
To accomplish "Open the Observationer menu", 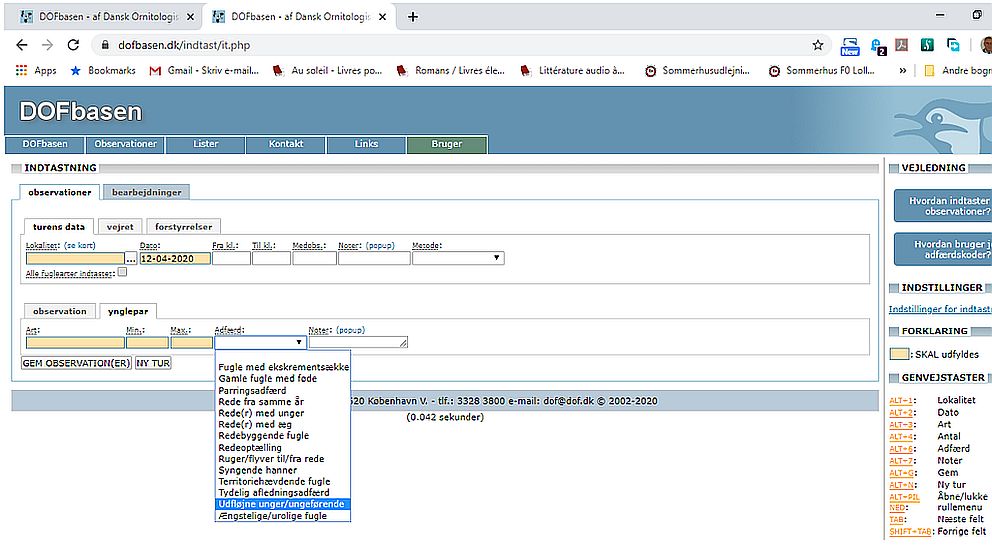I will 125,144.
